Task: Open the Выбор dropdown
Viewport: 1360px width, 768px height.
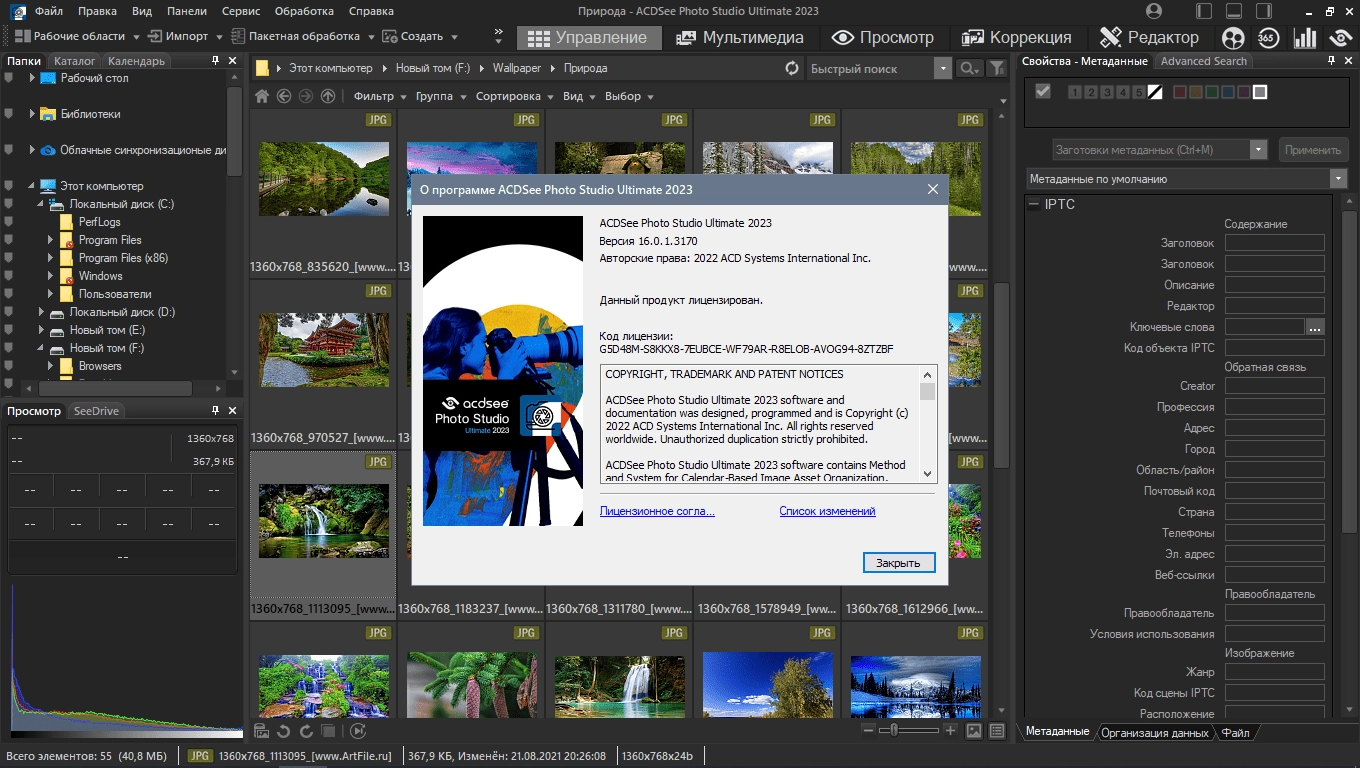Action: click(629, 96)
